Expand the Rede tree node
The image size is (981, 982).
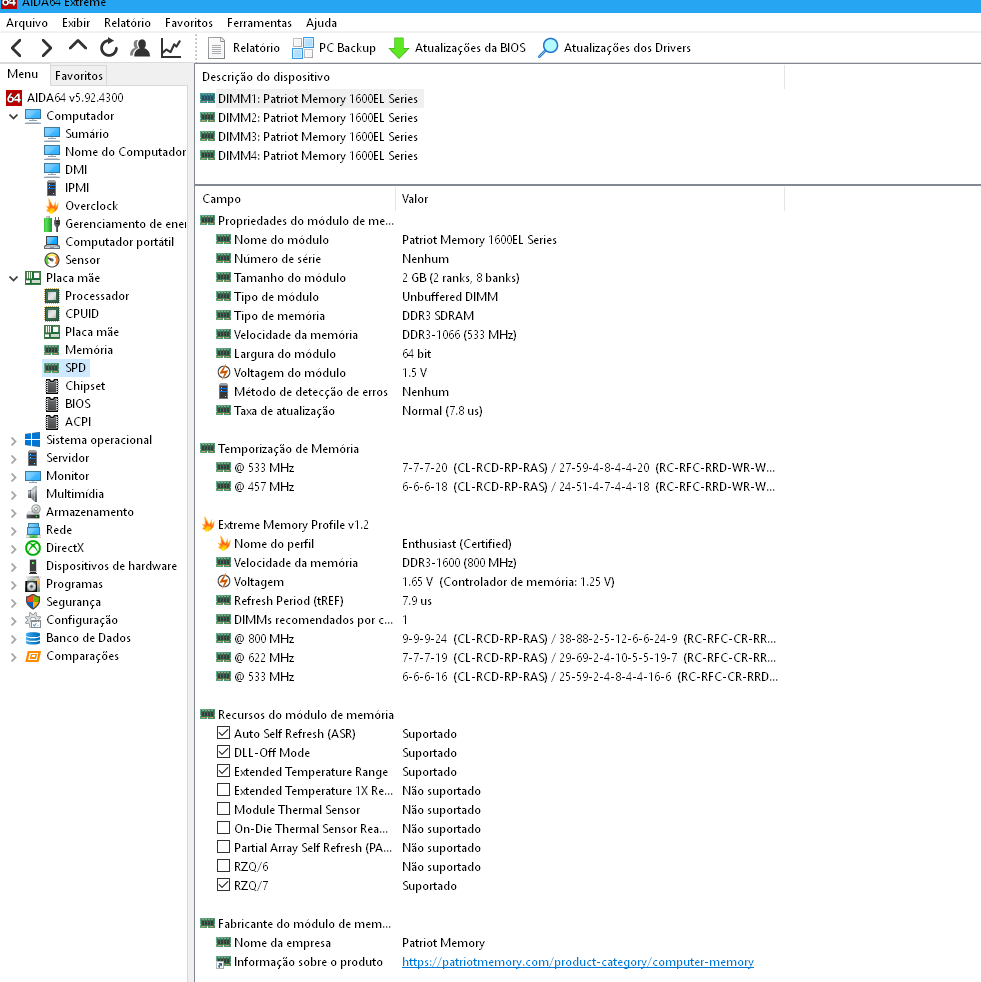pos(13,530)
